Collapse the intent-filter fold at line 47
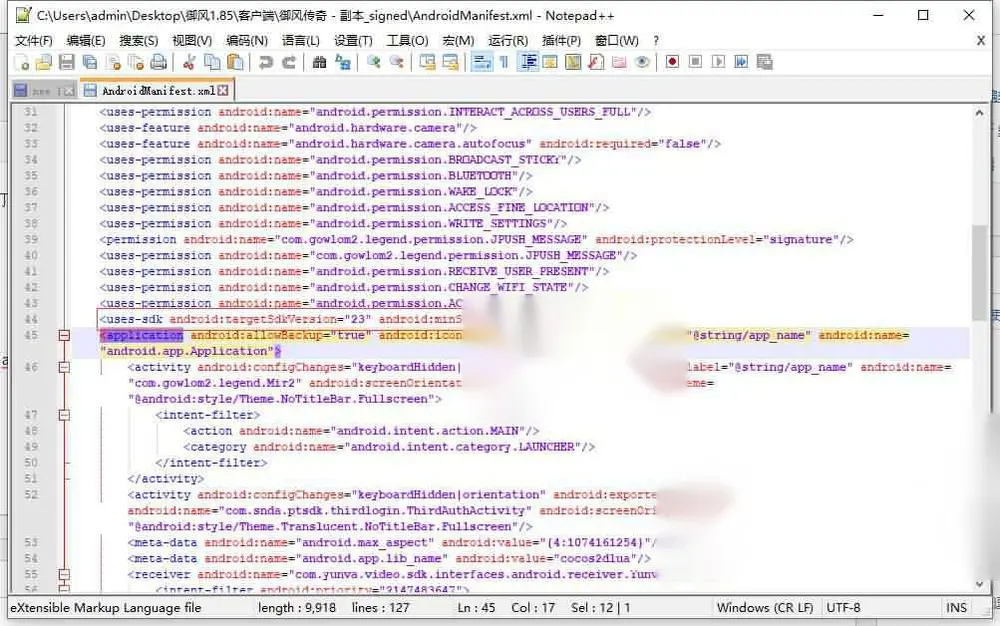 pyautogui.click(x=64, y=415)
